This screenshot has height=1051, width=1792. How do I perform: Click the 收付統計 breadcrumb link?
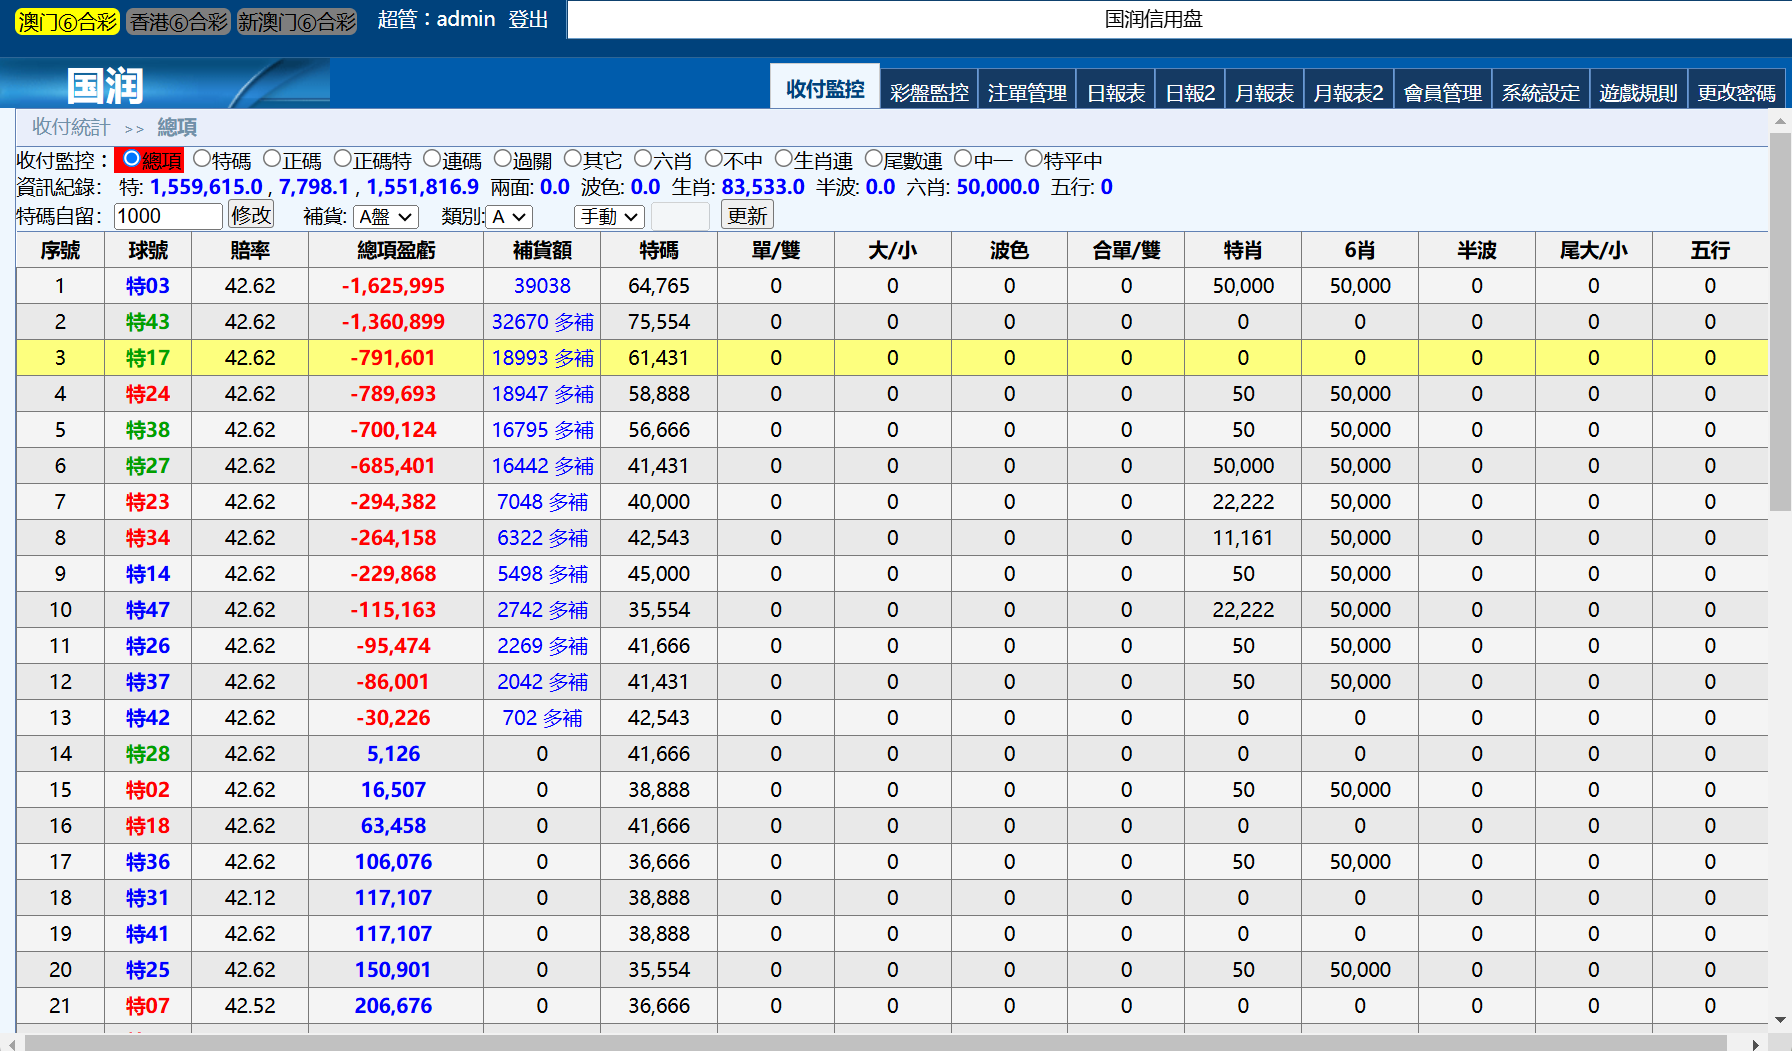click(70, 127)
